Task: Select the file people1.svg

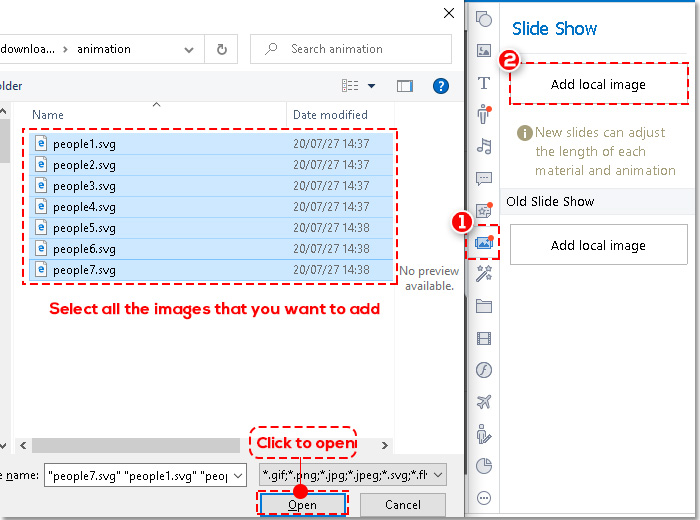Action: pos(211,144)
